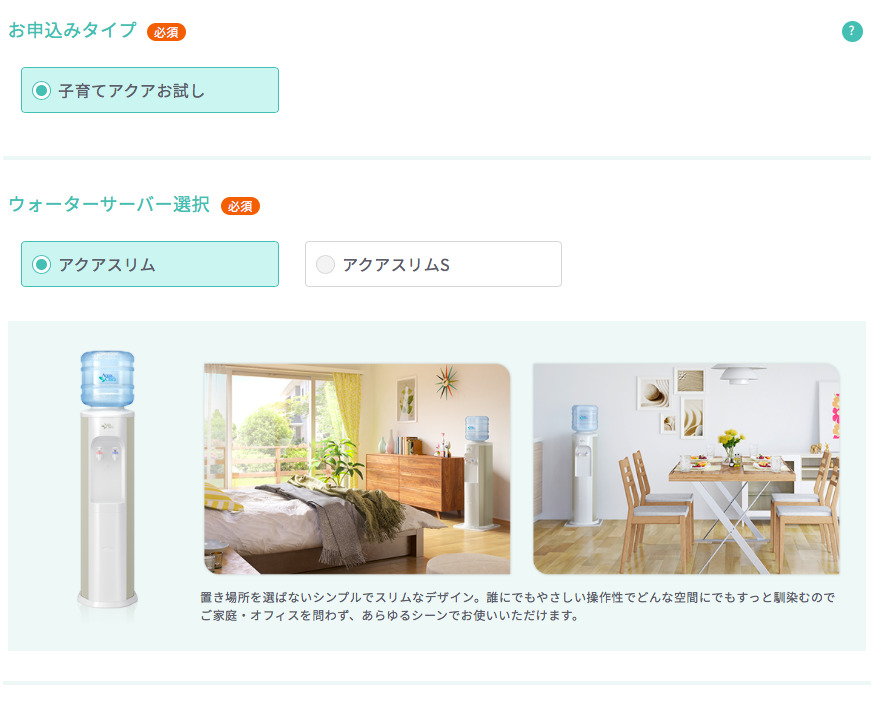The image size is (881, 713).
Task: Click the water bottle atop the standalone server
Action: coord(107,379)
